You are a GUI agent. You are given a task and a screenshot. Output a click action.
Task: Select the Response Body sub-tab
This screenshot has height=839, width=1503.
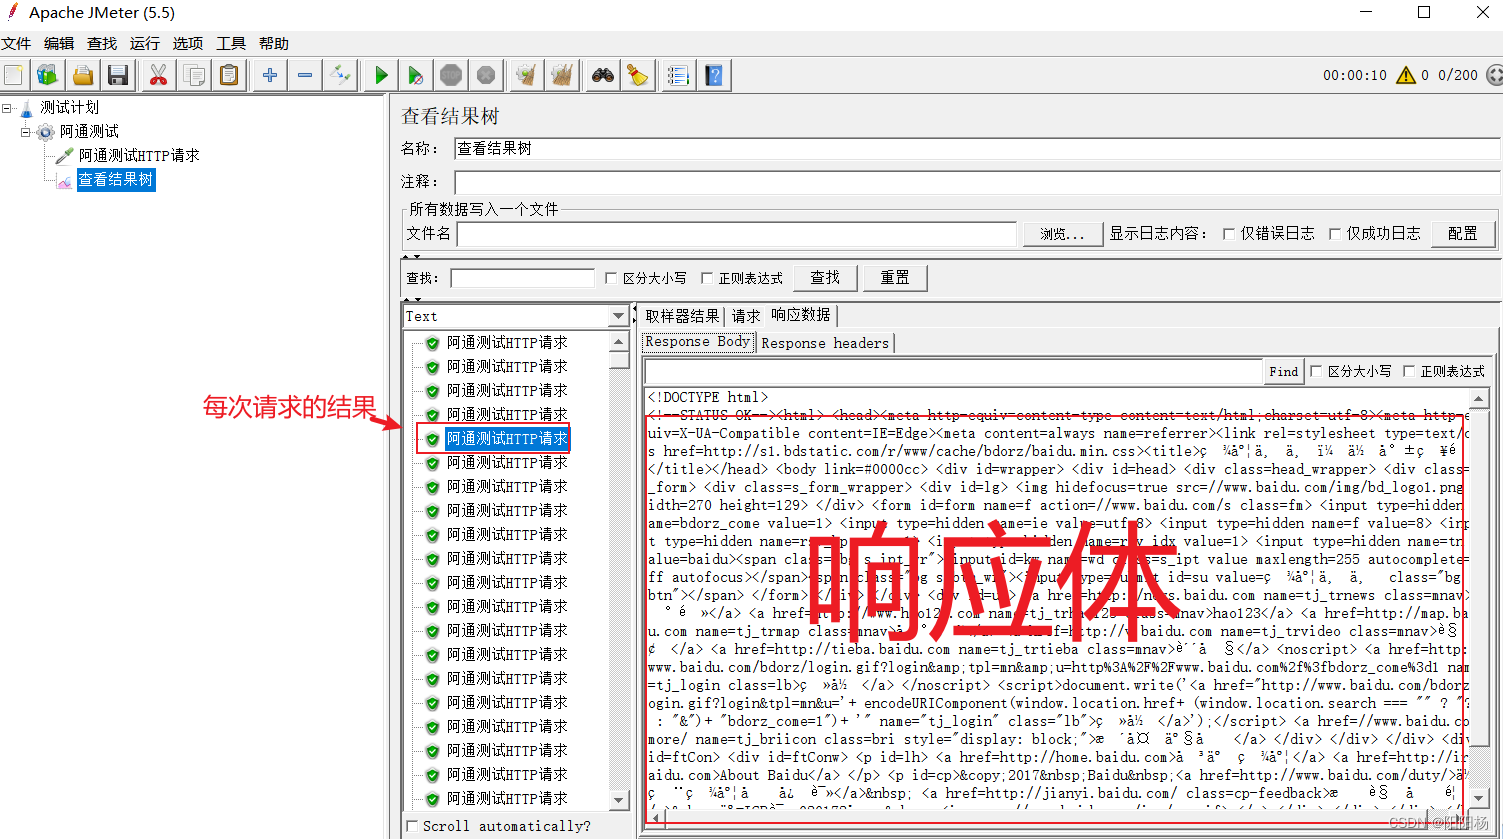pos(698,342)
